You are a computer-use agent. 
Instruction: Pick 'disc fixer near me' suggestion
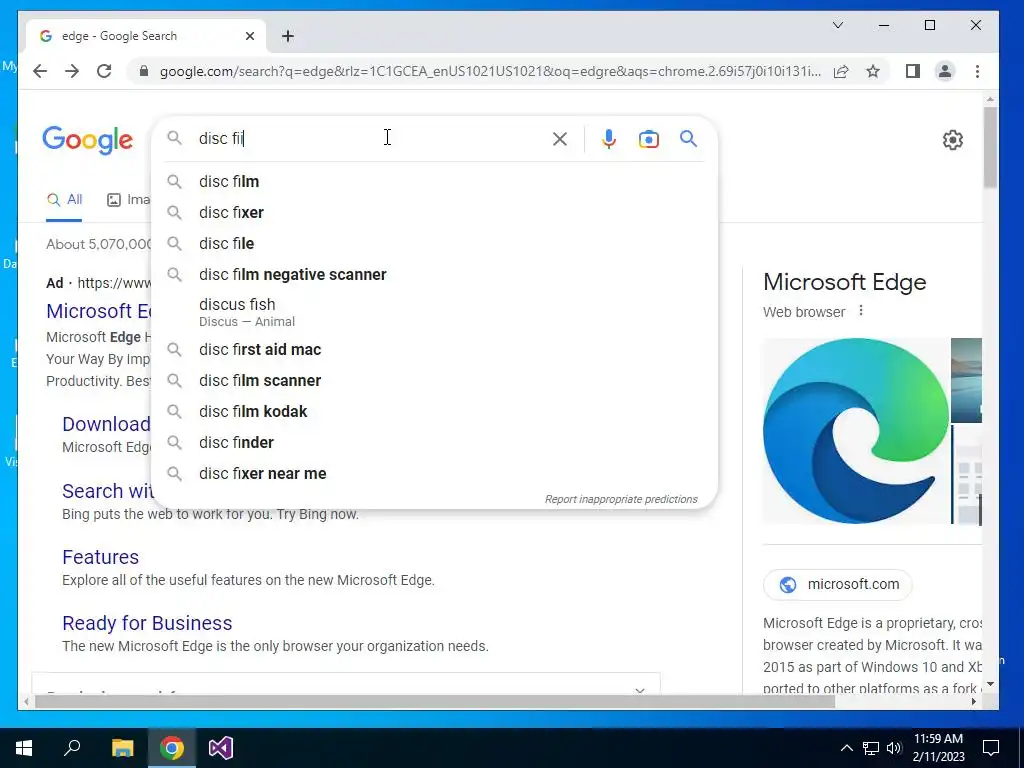point(434,473)
